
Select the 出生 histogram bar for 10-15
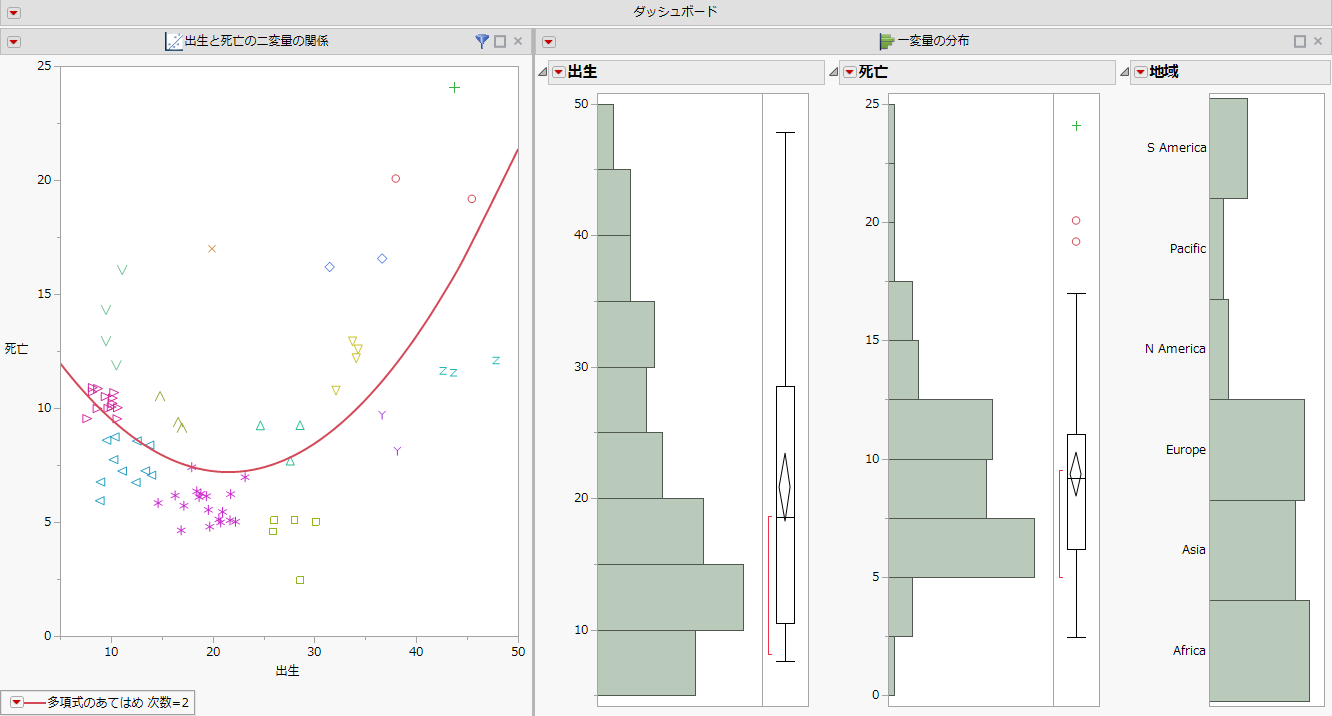click(x=670, y=597)
